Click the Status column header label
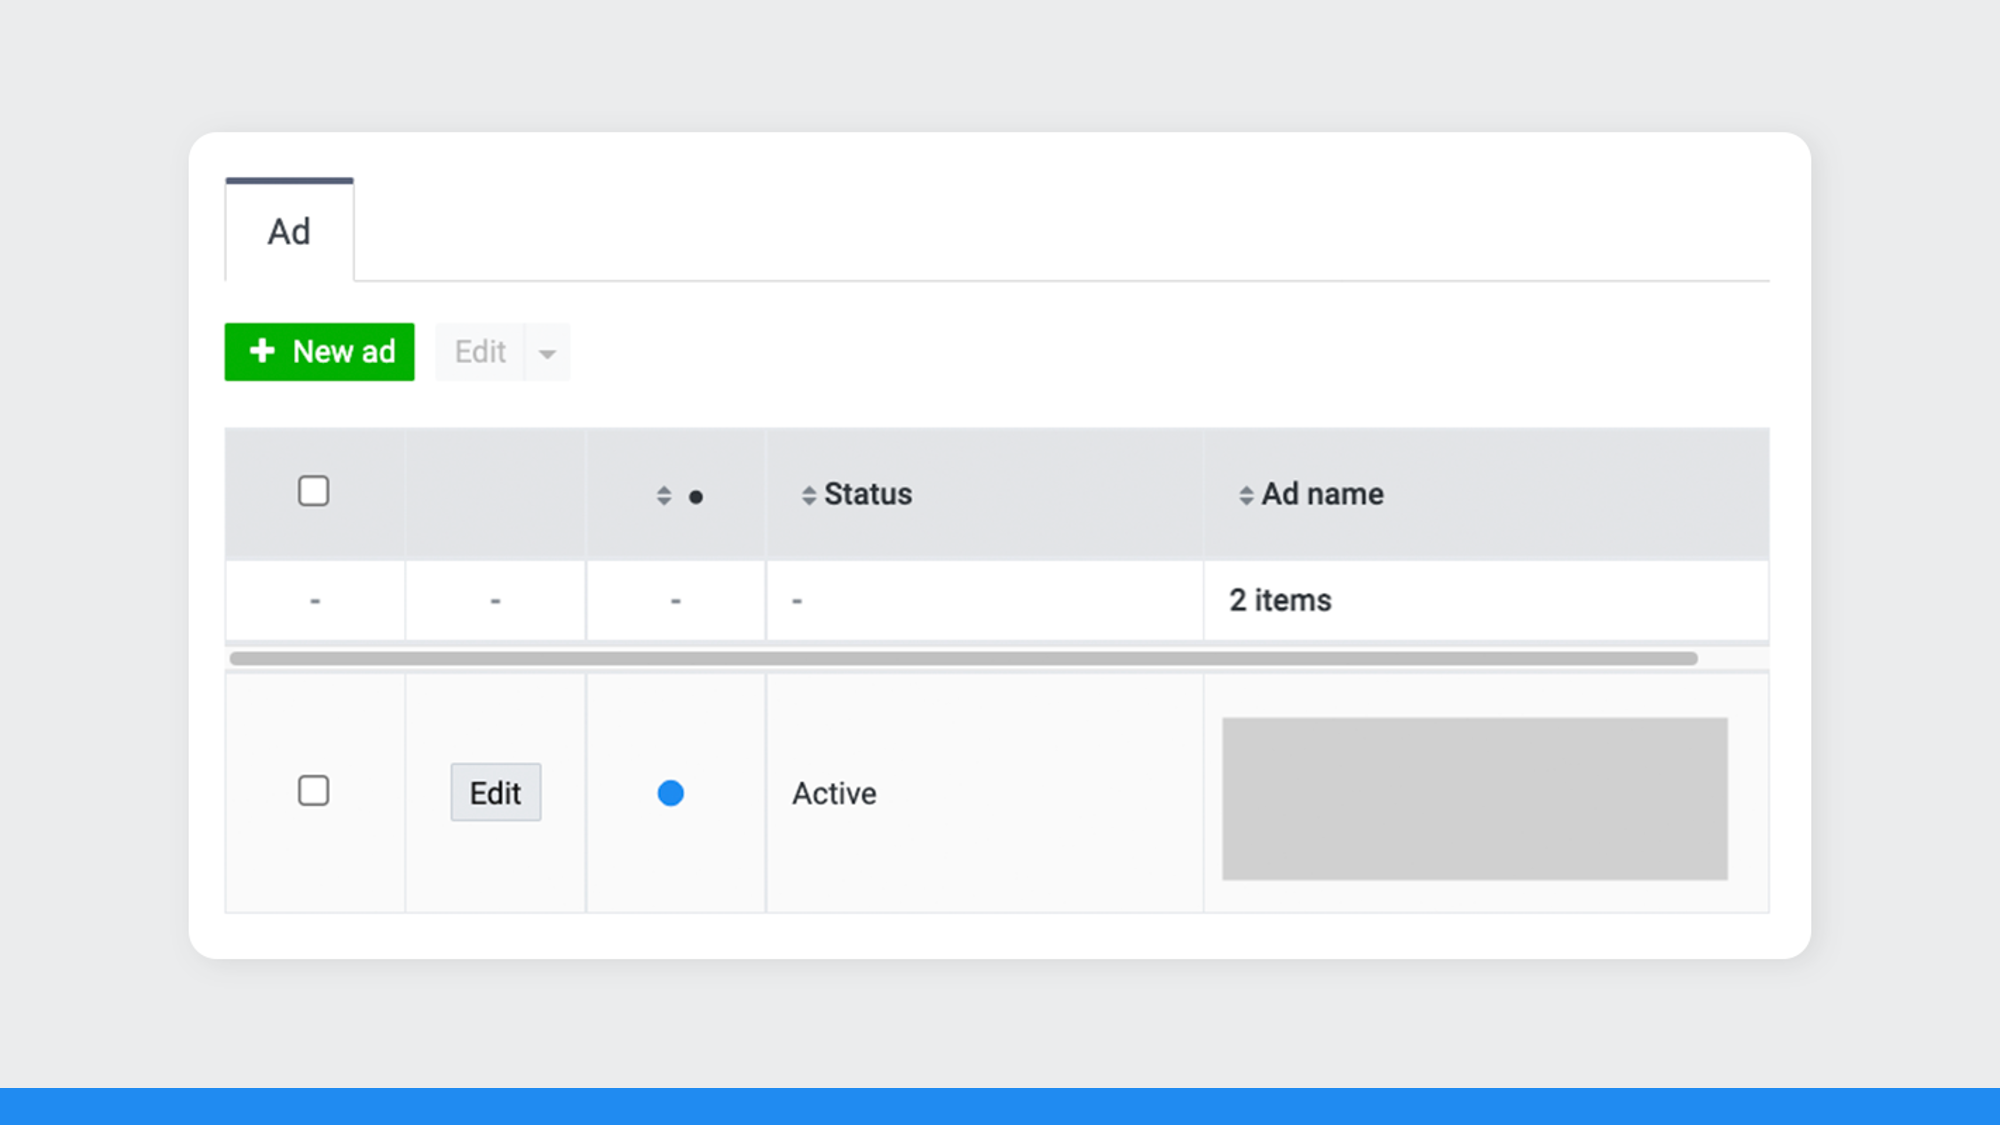This screenshot has width=2000, height=1125. click(868, 494)
